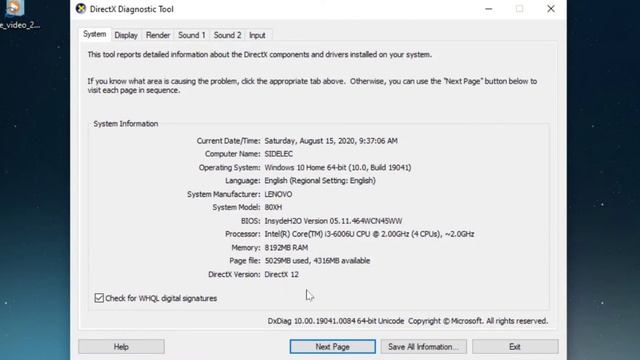
Task: Click the System Information group label
Action: tap(126, 124)
